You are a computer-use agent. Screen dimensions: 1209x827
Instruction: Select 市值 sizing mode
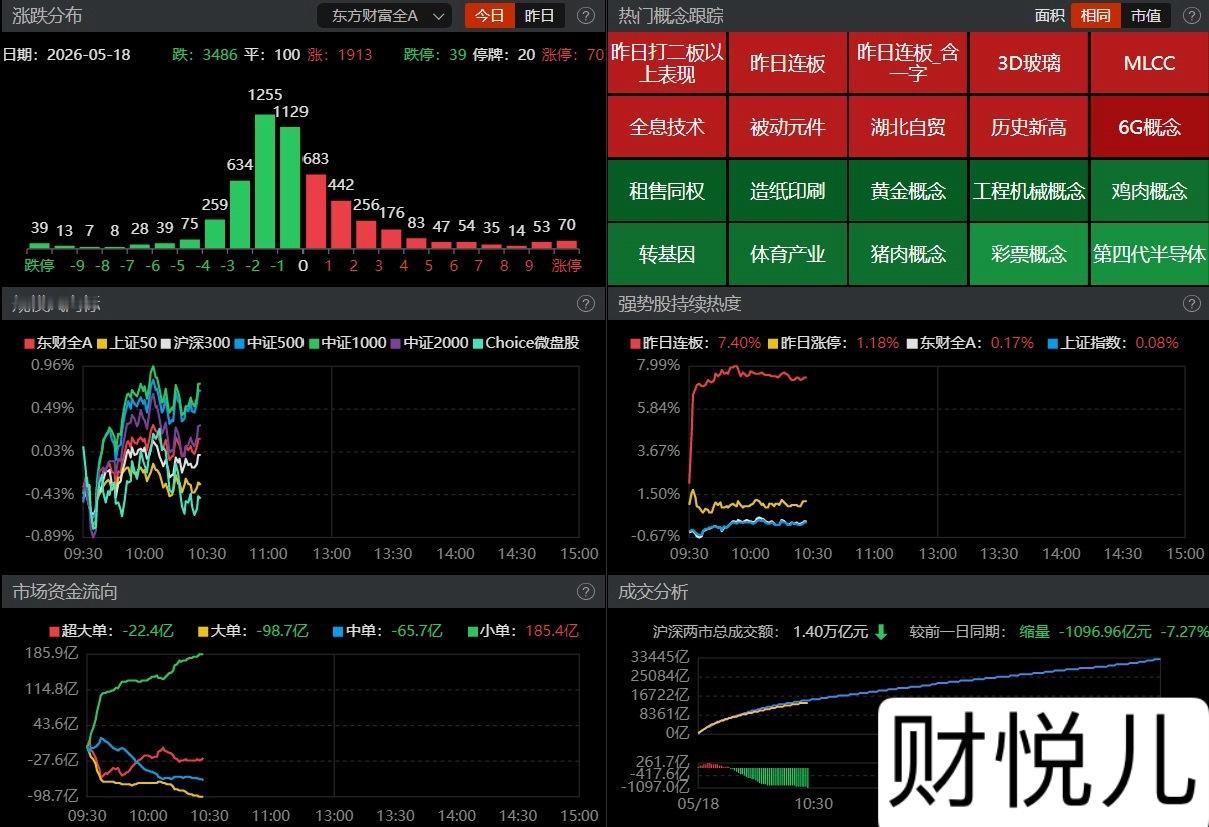click(x=1146, y=16)
